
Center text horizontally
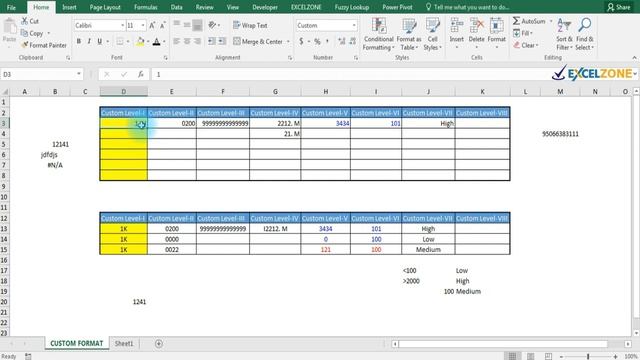(187, 41)
